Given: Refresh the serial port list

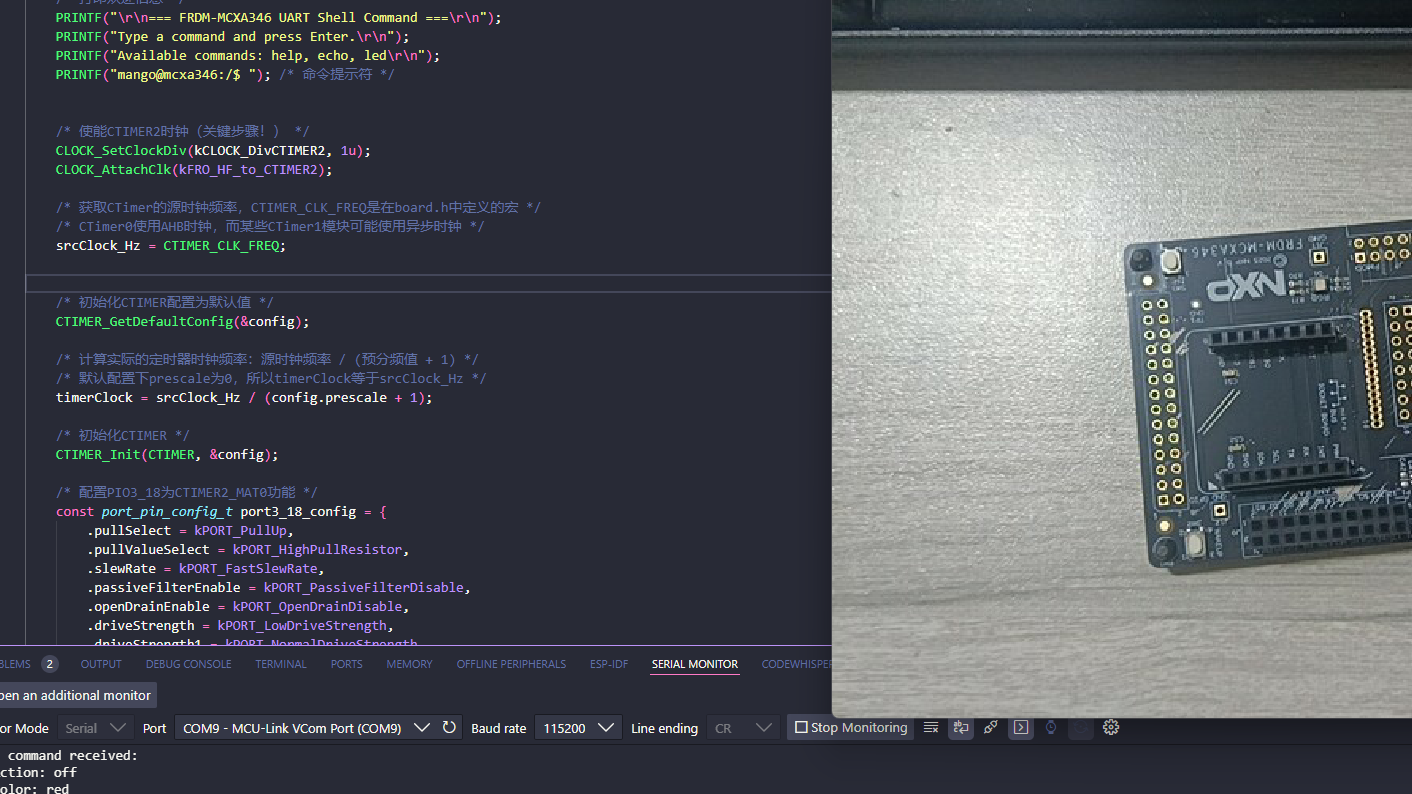Looking at the screenshot, I should click(x=449, y=728).
